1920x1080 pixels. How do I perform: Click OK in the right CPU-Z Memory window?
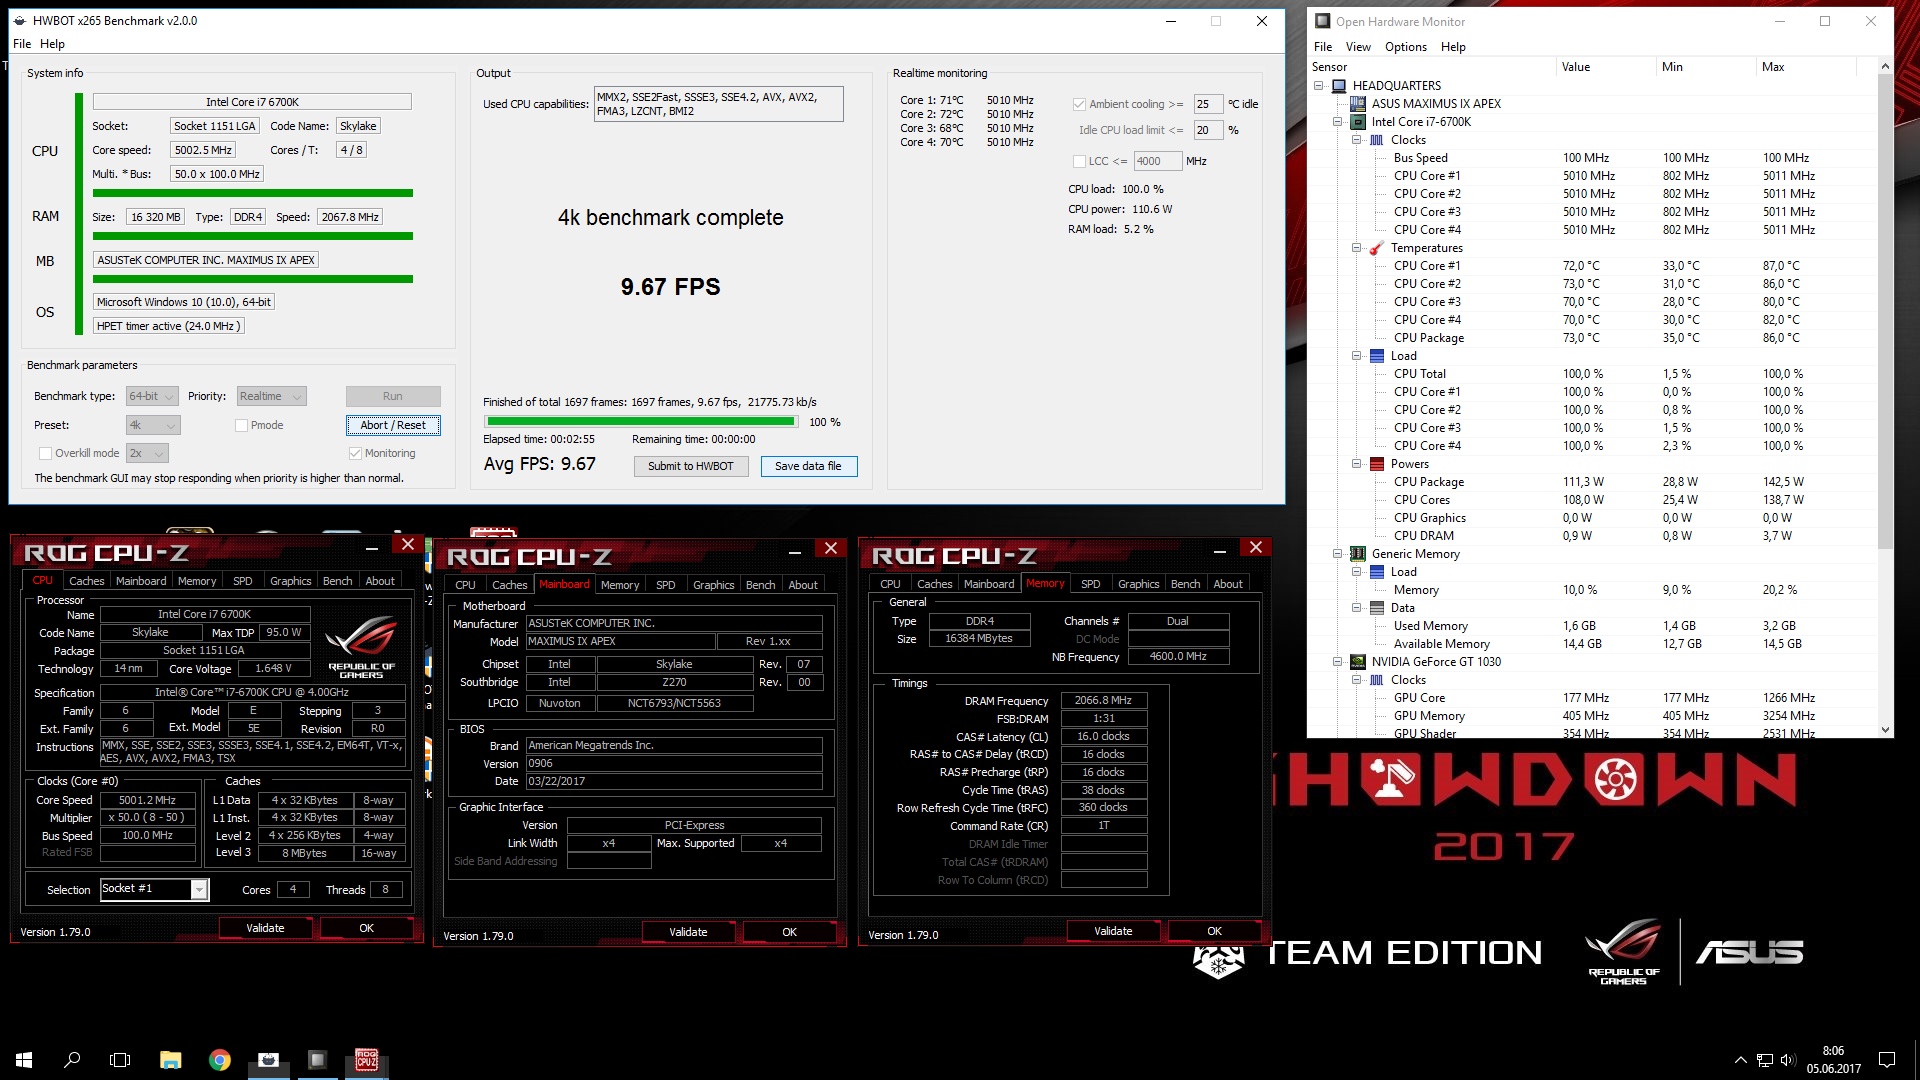[x=1214, y=931]
